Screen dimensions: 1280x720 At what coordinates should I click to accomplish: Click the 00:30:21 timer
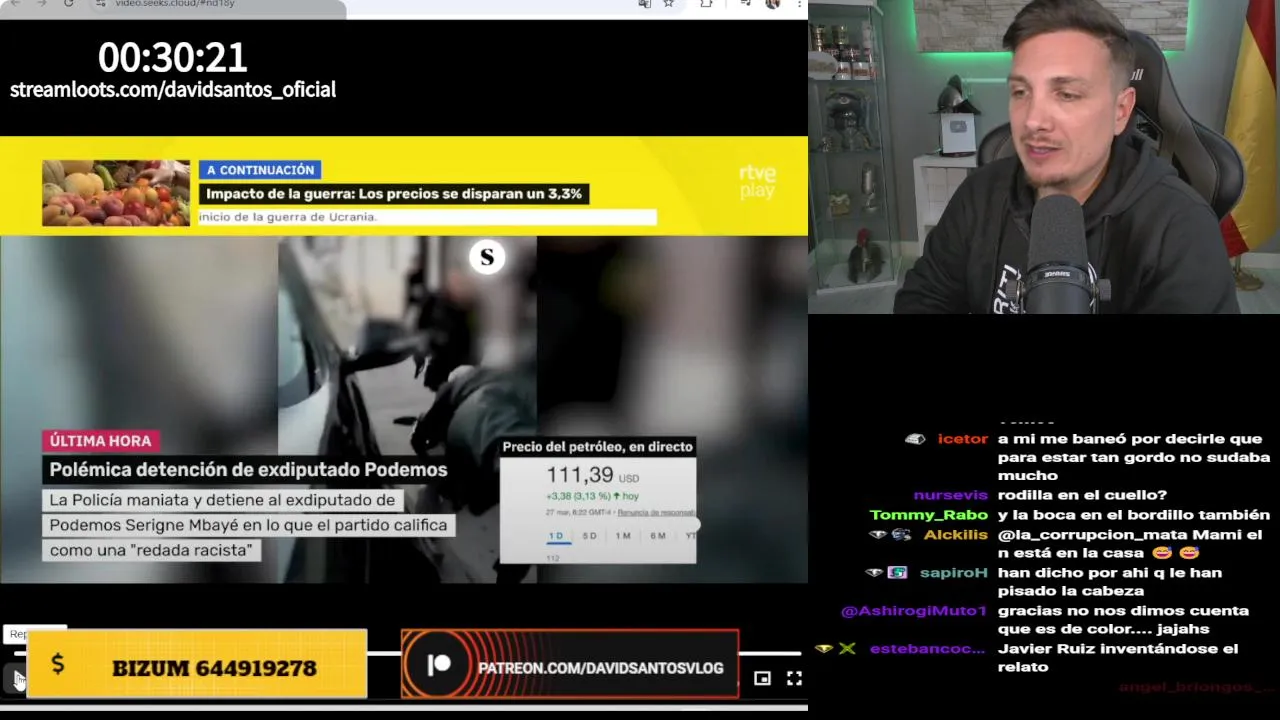172,57
